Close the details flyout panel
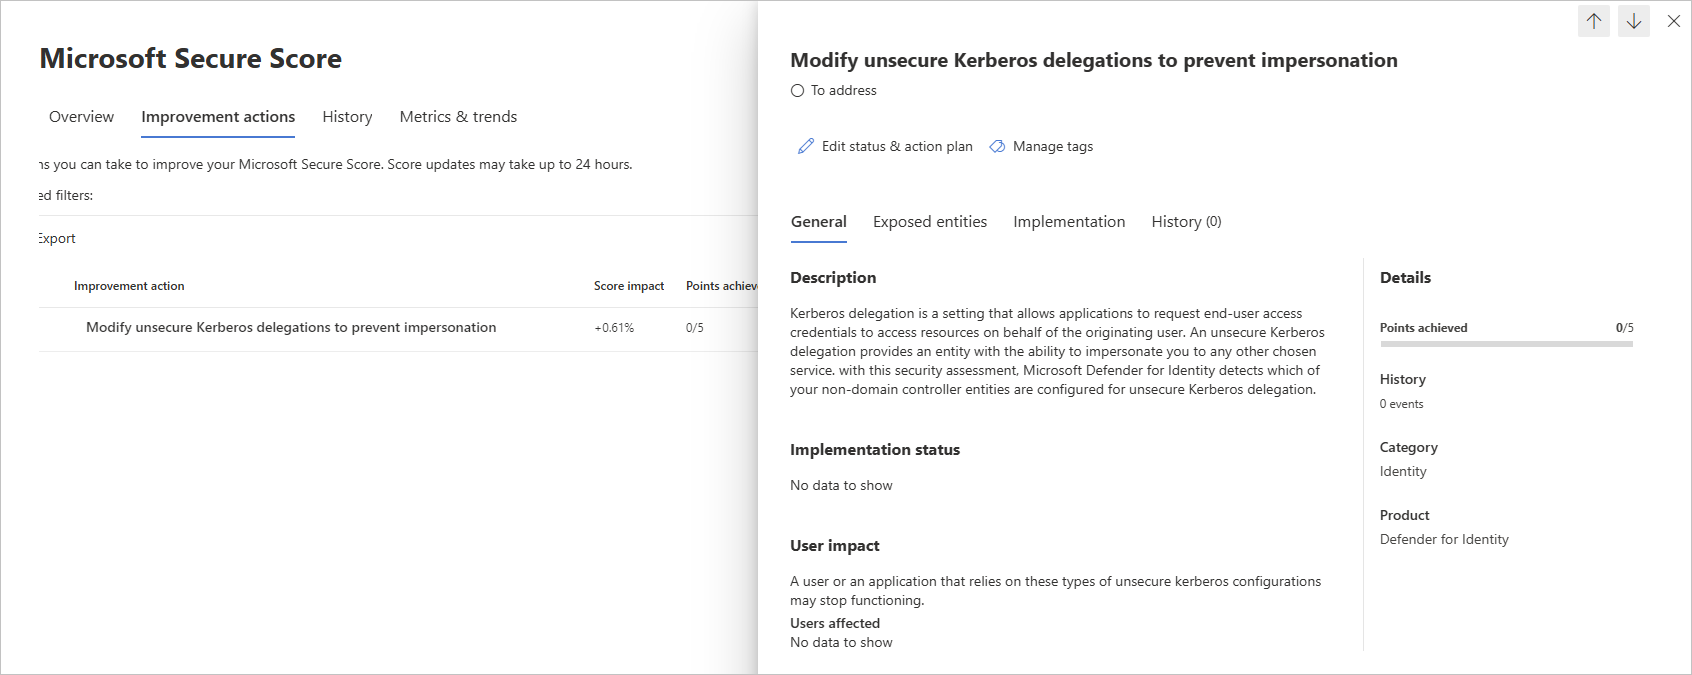1692x675 pixels. click(1673, 21)
